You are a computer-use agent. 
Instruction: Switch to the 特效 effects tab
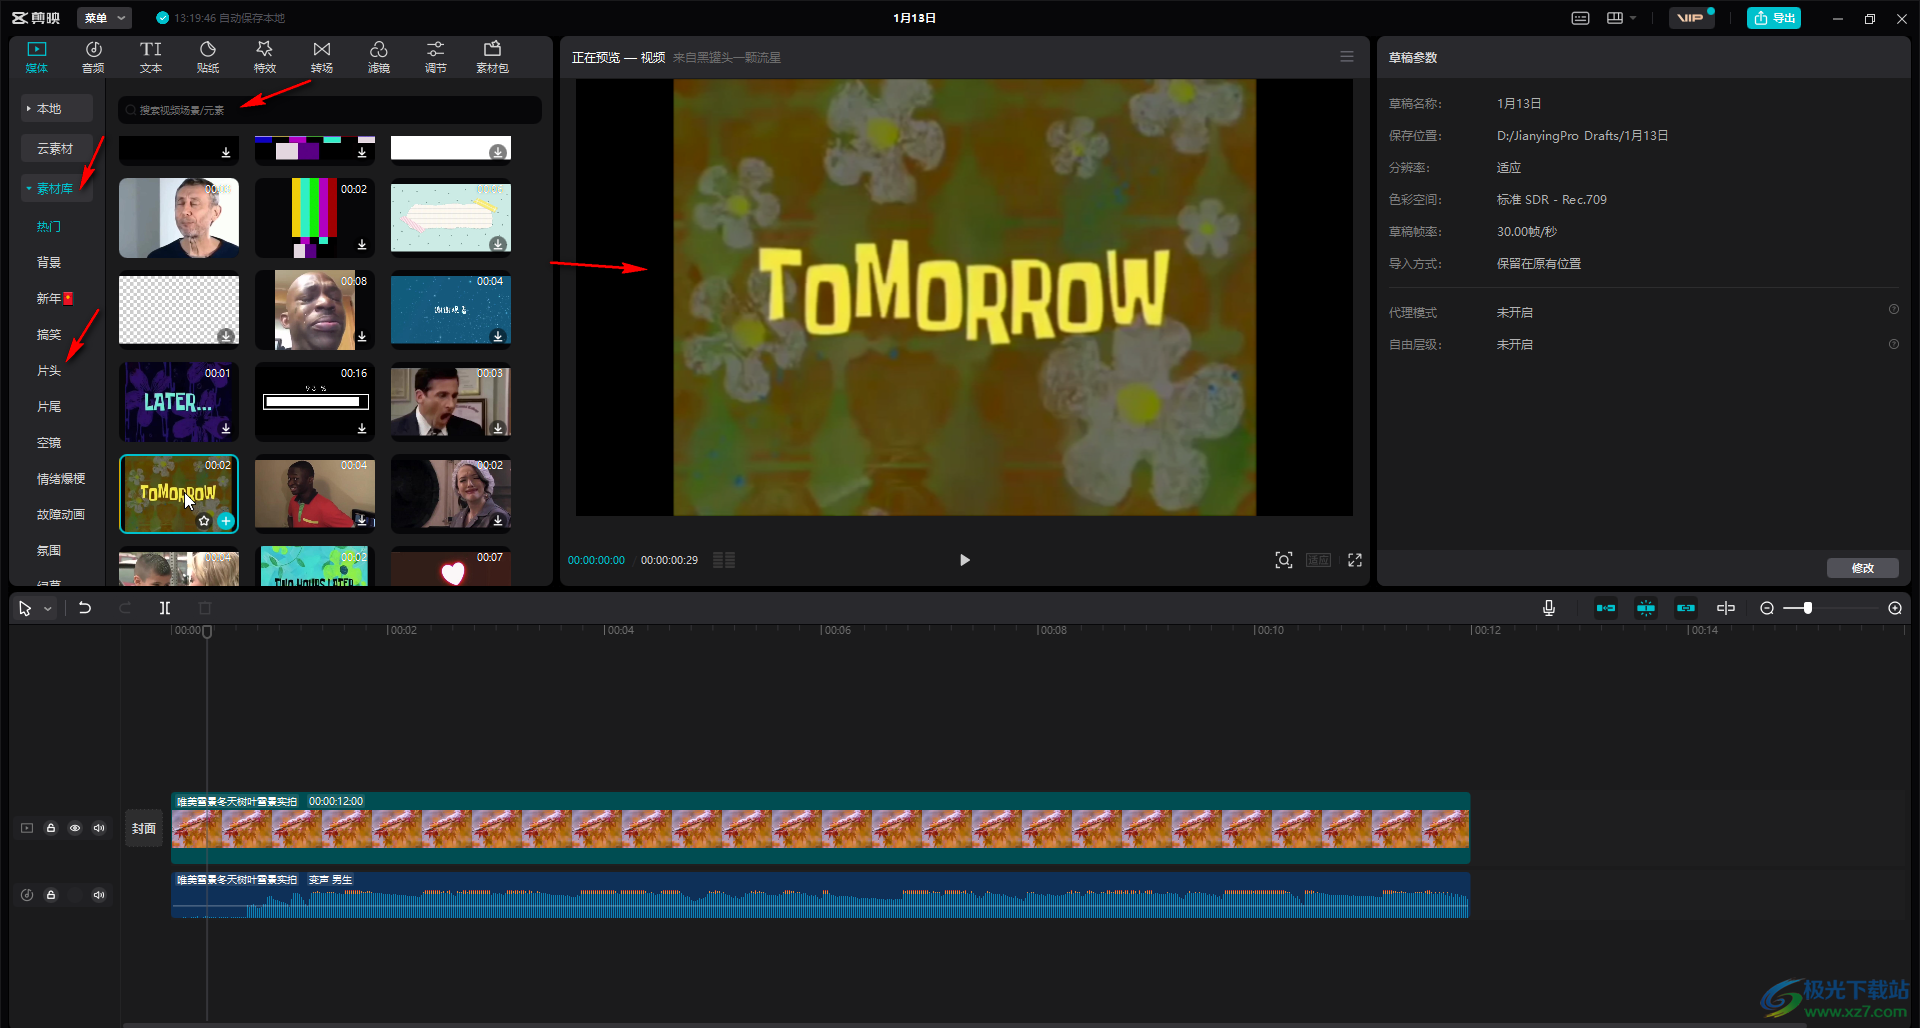265,57
